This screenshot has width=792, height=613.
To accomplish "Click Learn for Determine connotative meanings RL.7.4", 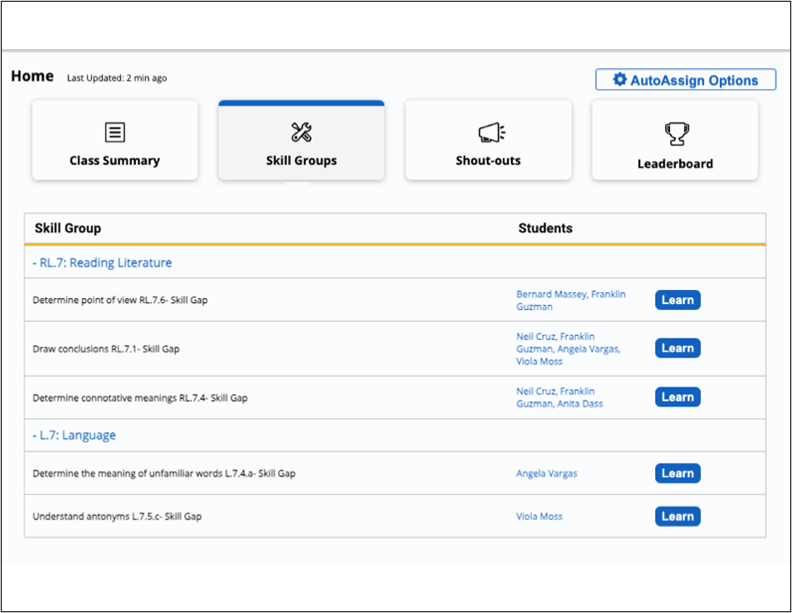I will [x=677, y=397].
